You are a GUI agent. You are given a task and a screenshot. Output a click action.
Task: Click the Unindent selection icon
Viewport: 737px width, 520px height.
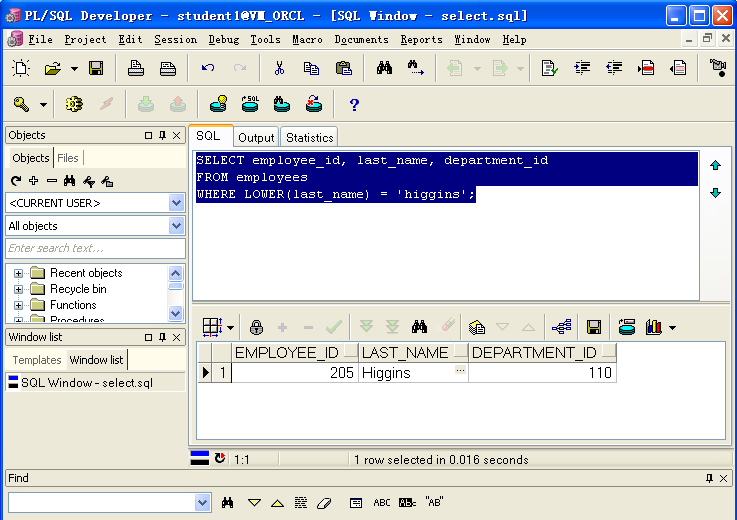click(x=614, y=68)
